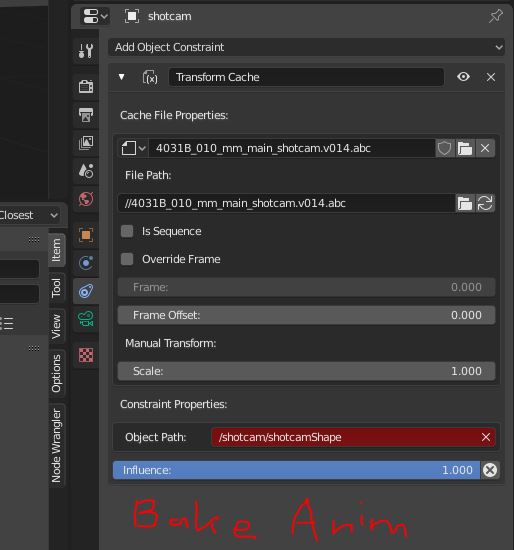Clear the red Object Path field

486,437
